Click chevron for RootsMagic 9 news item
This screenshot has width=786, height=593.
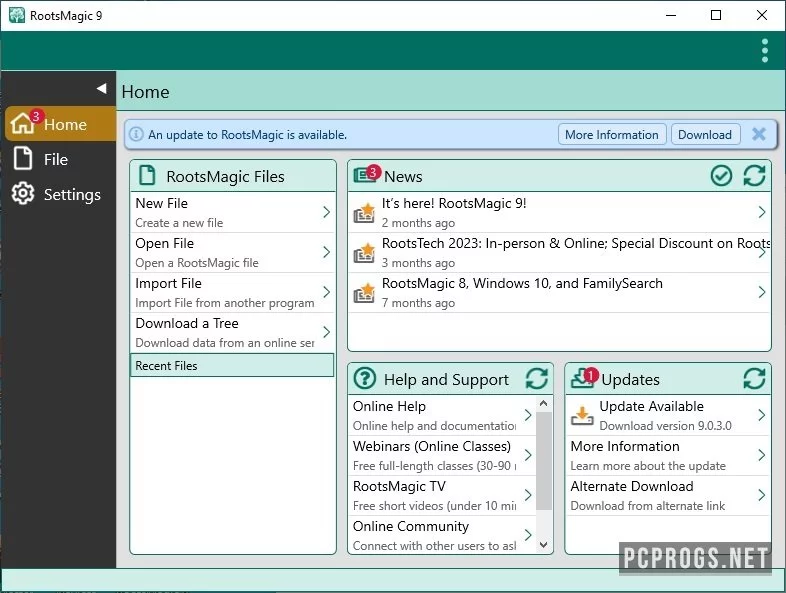tap(761, 212)
